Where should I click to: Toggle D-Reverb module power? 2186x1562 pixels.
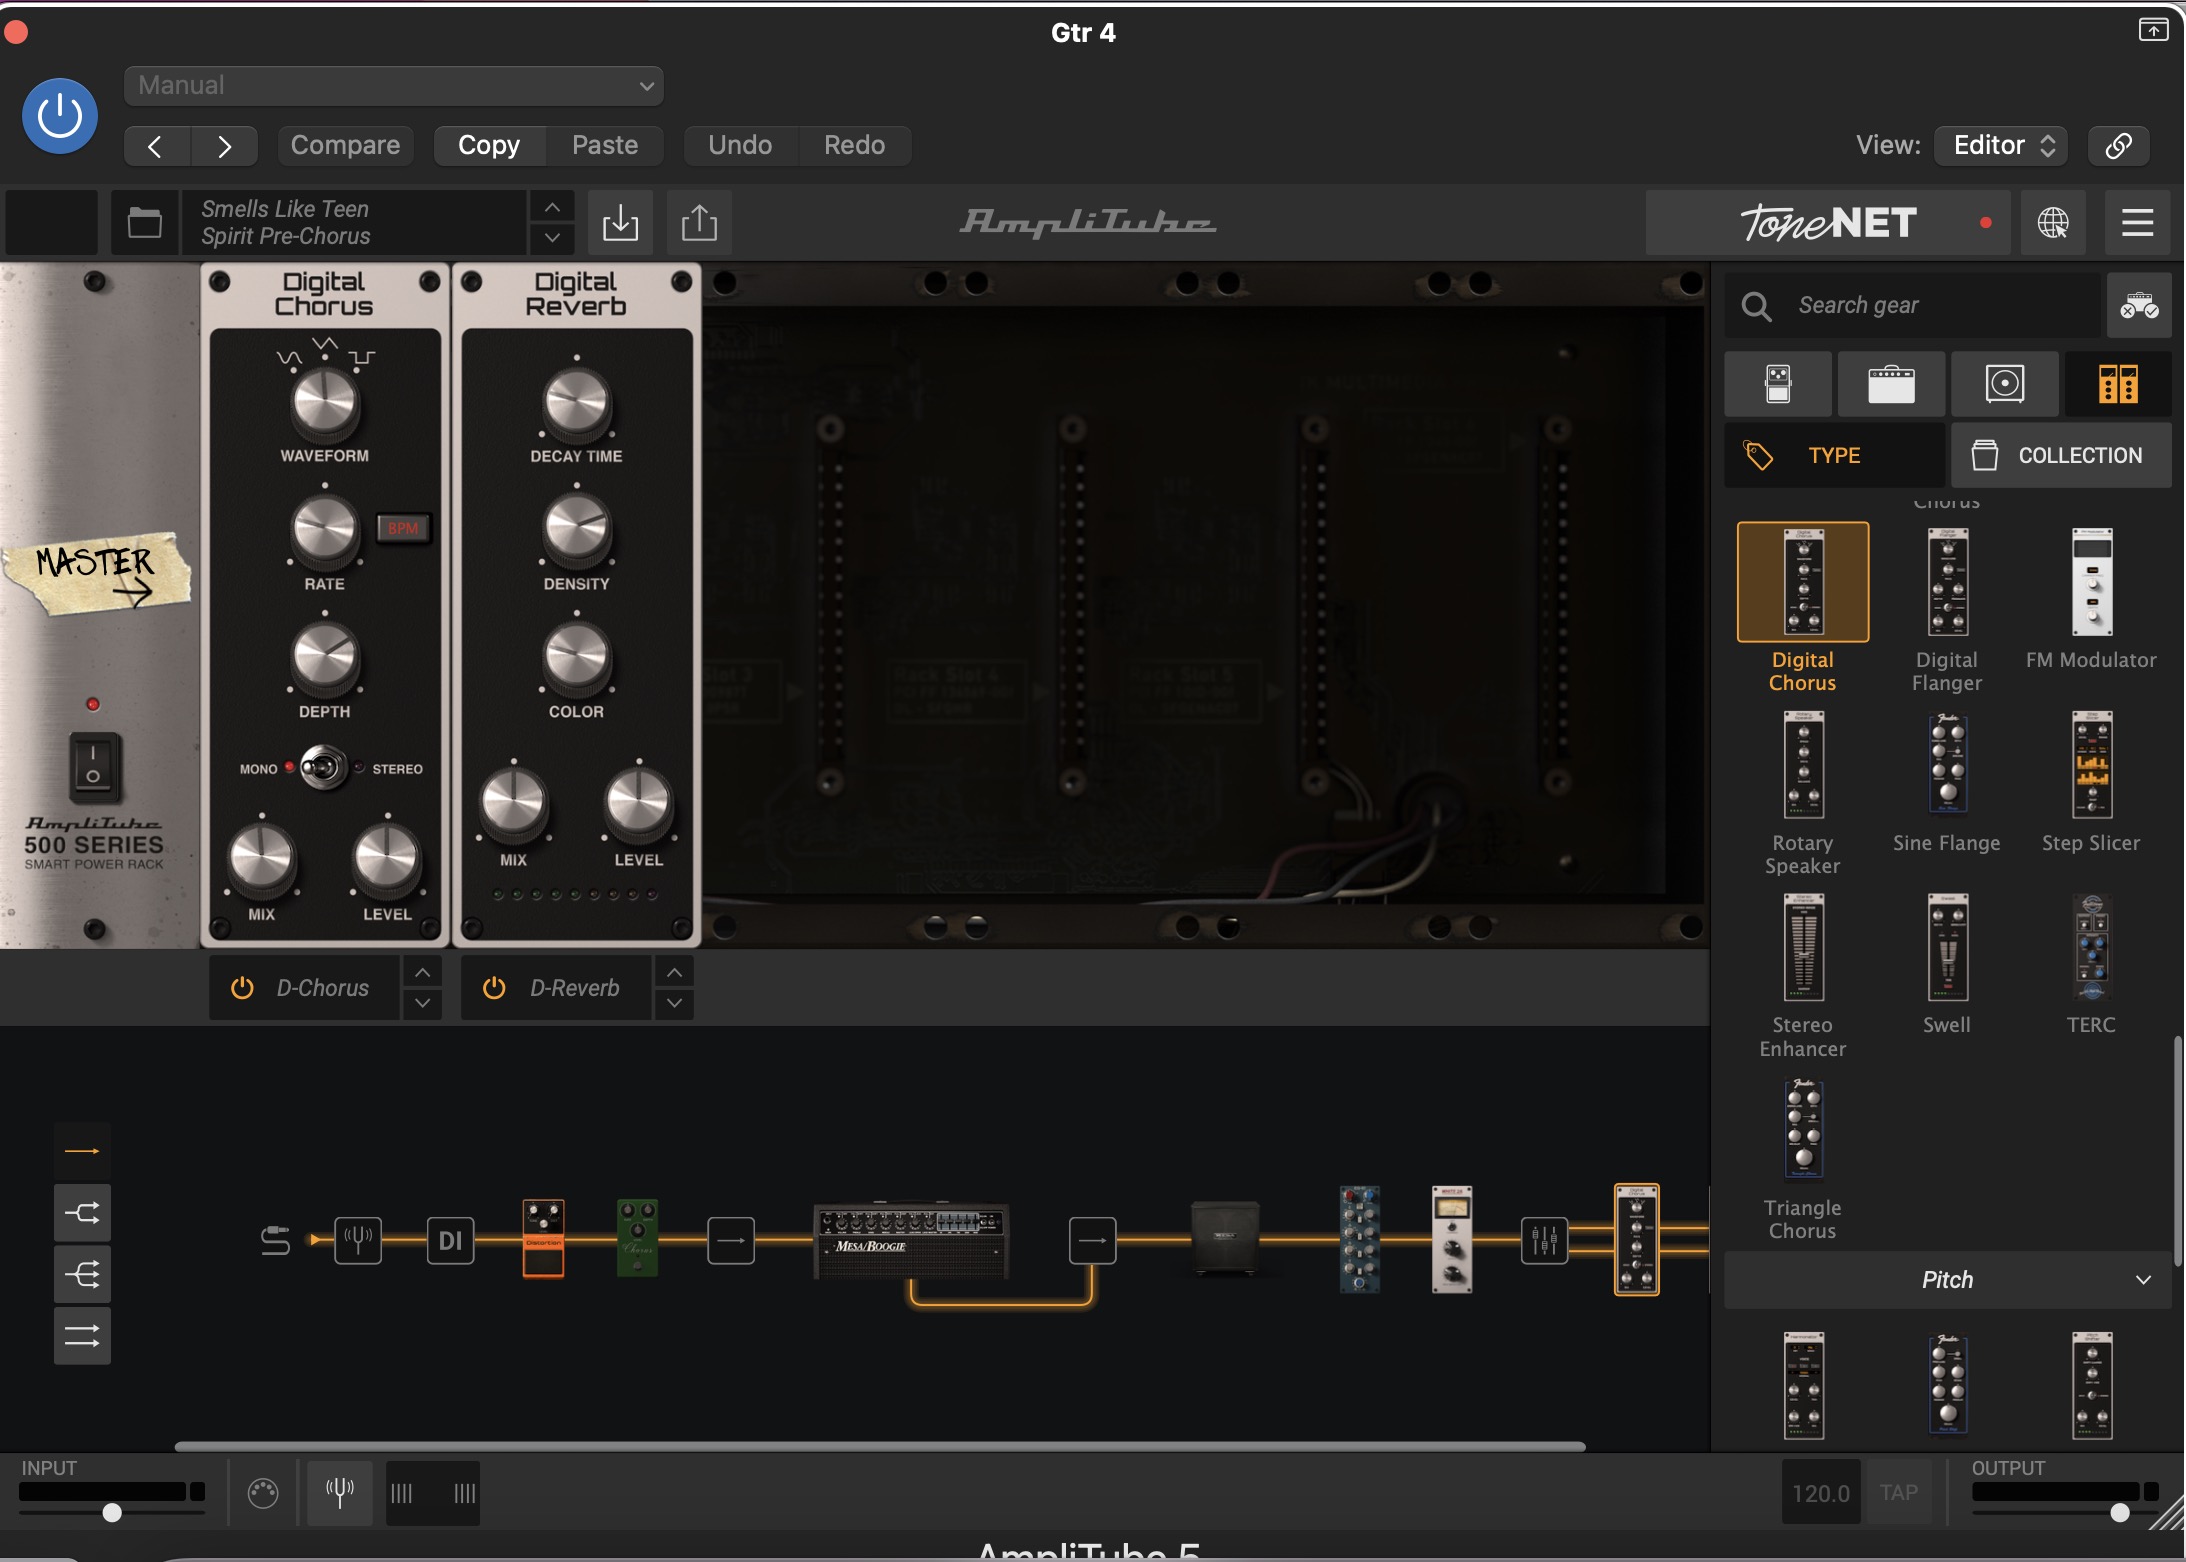(494, 988)
